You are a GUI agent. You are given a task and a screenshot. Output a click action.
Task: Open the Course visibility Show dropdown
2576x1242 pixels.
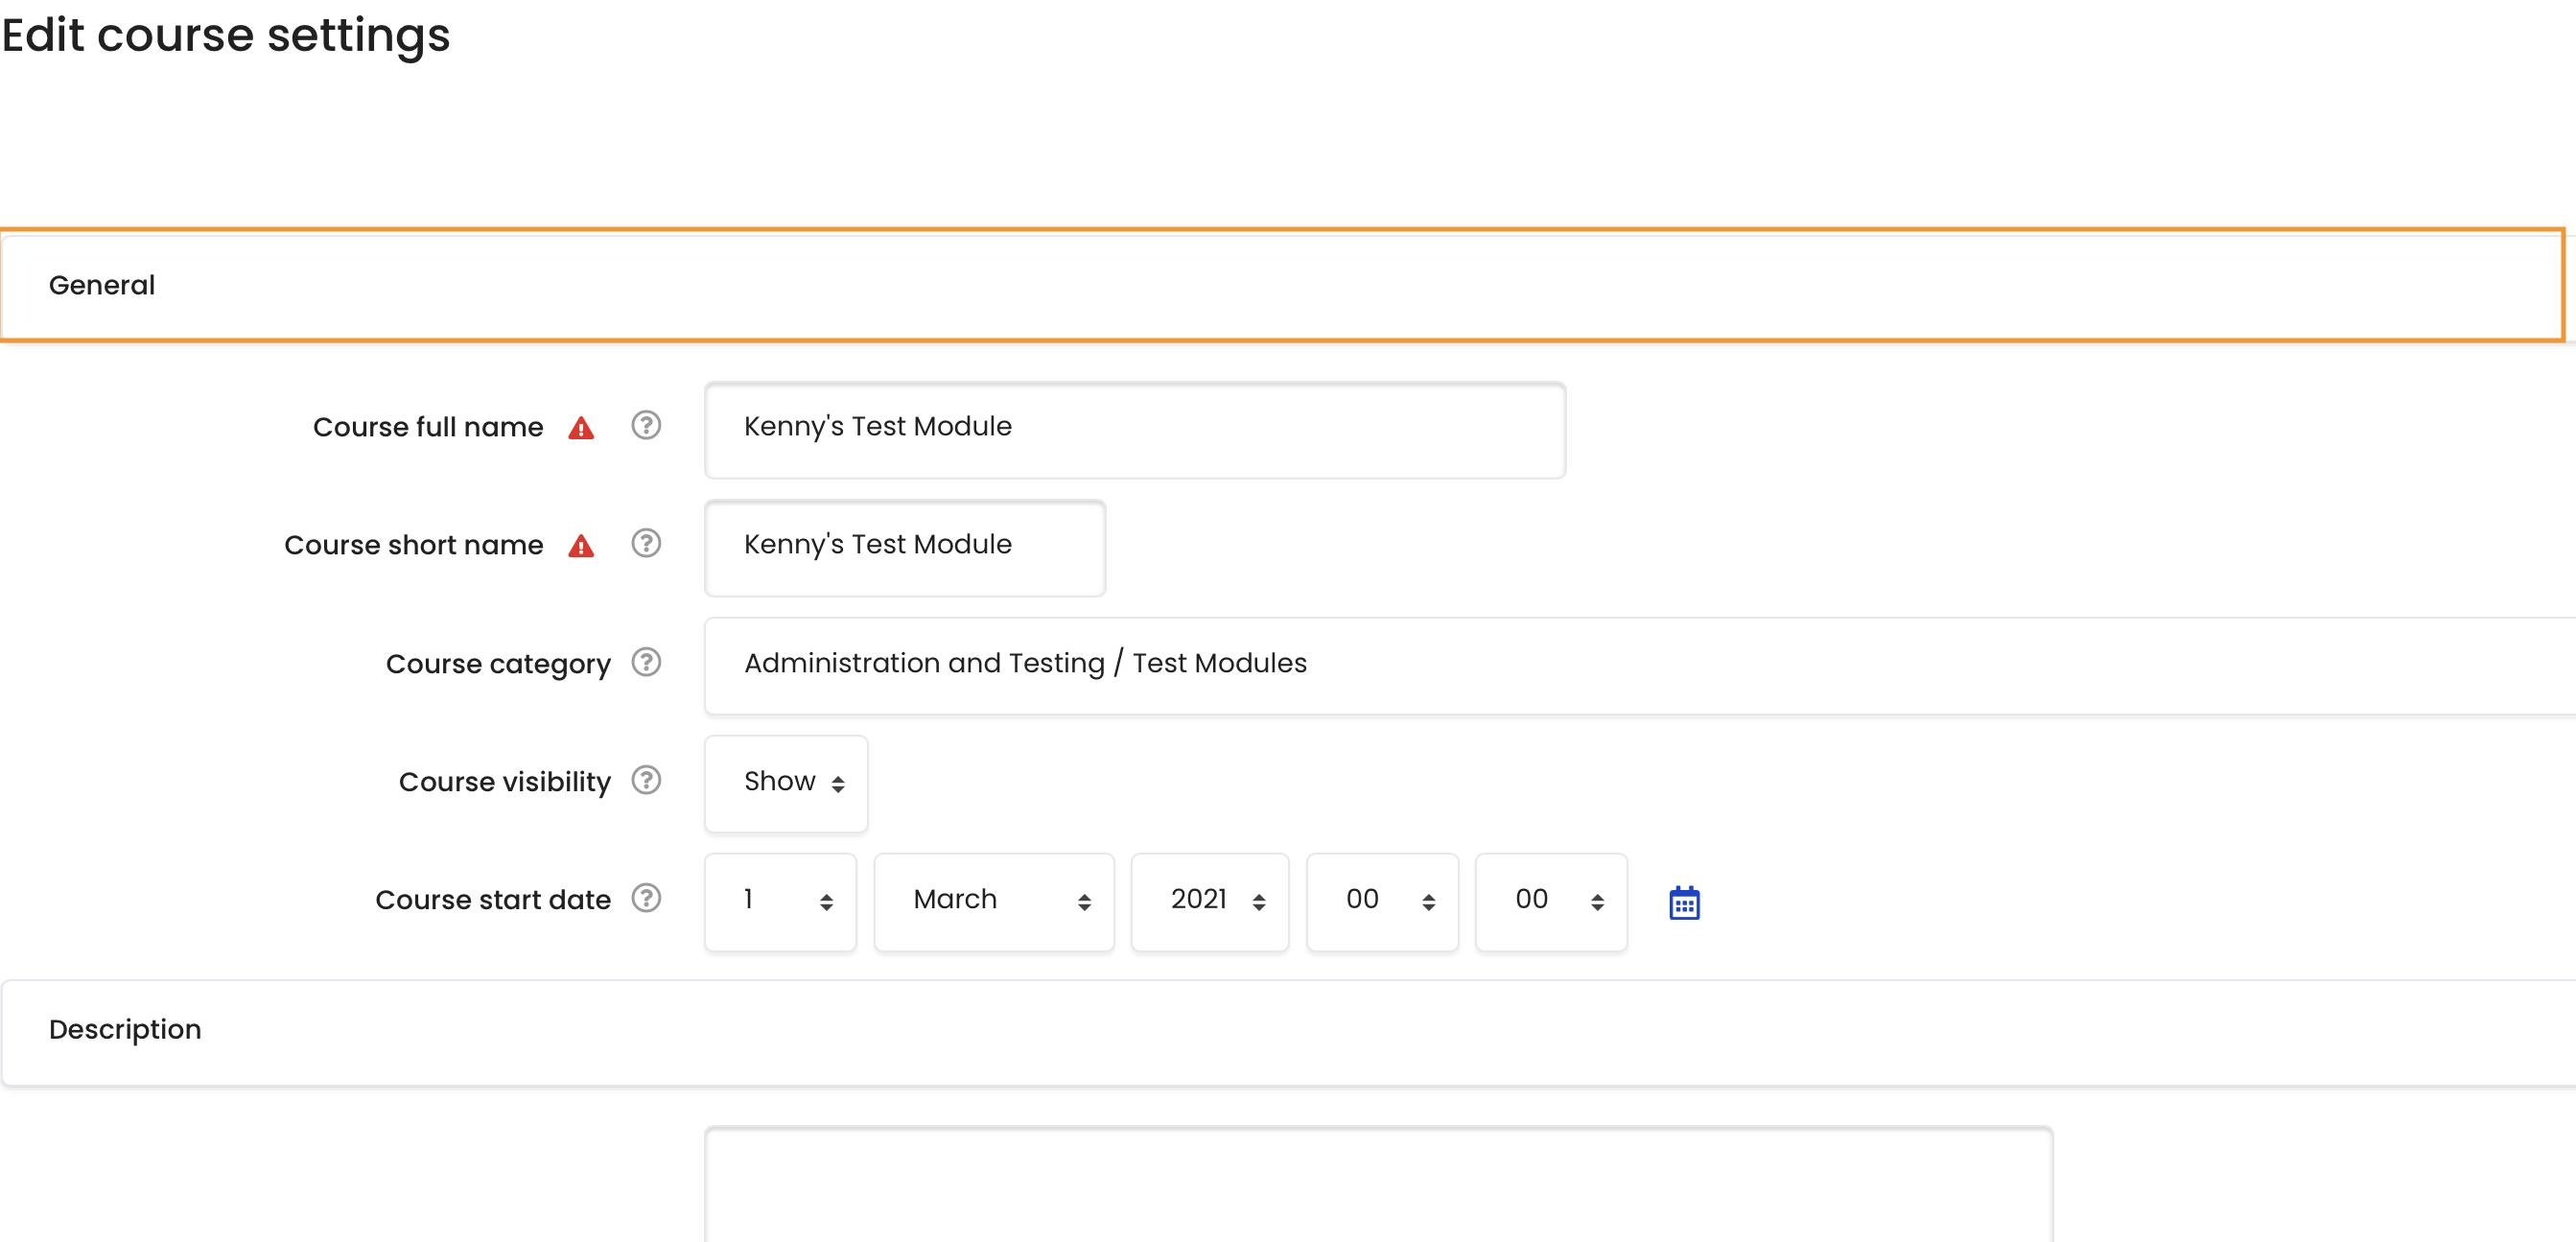[x=786, y=783]
